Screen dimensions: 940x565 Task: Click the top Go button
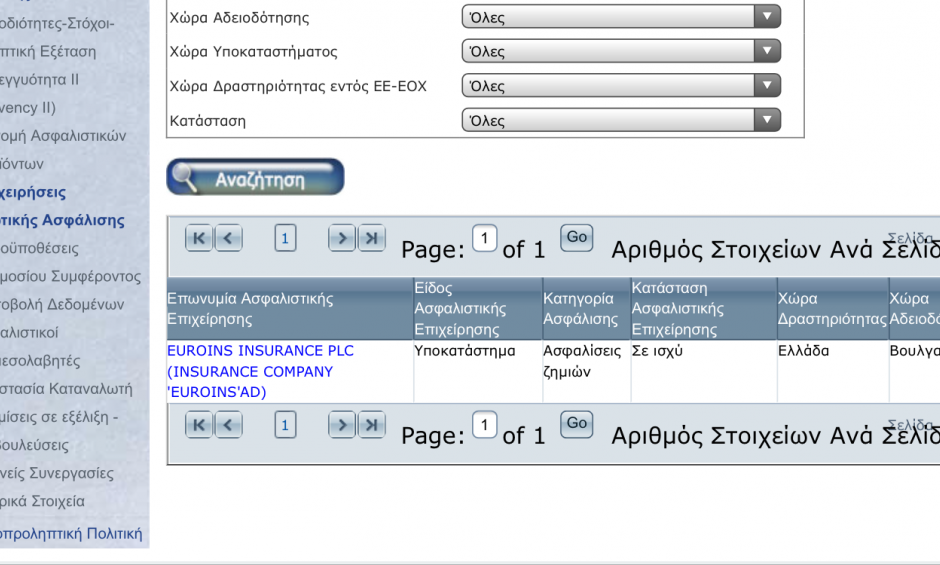point(577,238)
